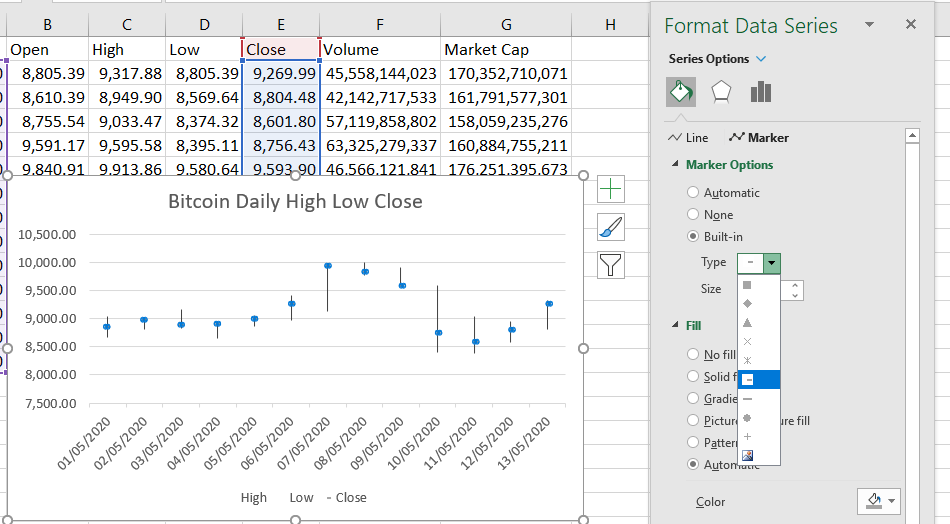950x524 pixels.
Task: Click the Chart Styles paintbrush button
Action: [611, 228]
